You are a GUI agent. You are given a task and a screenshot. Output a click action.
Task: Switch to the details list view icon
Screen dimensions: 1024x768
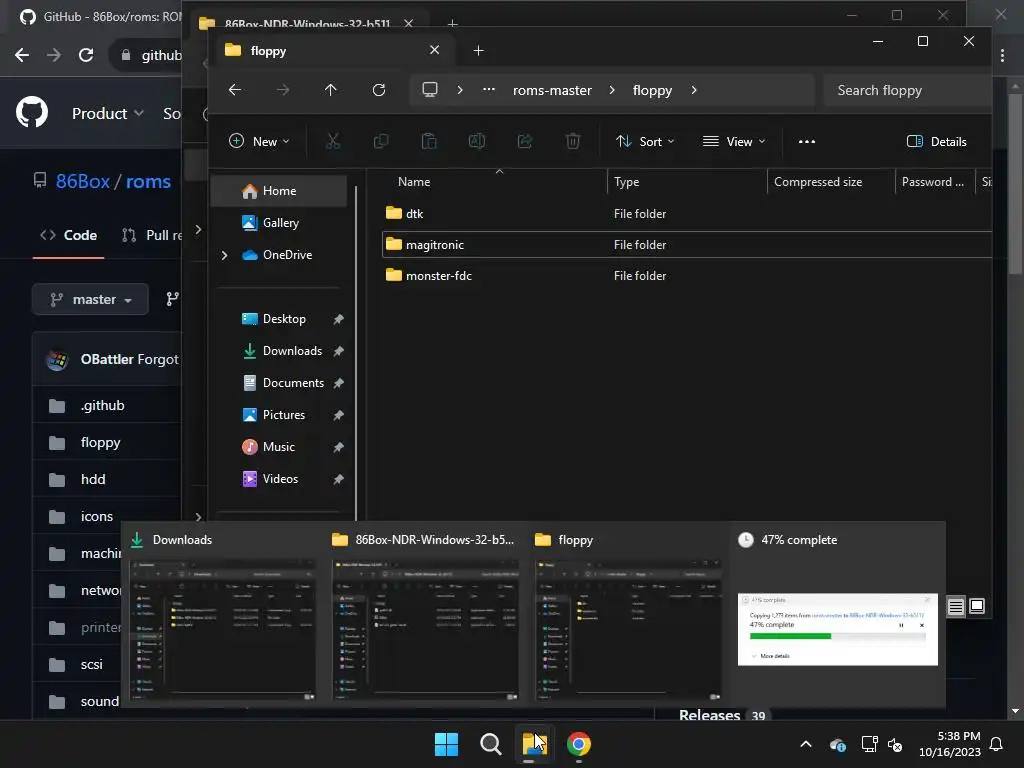(955, 607)
